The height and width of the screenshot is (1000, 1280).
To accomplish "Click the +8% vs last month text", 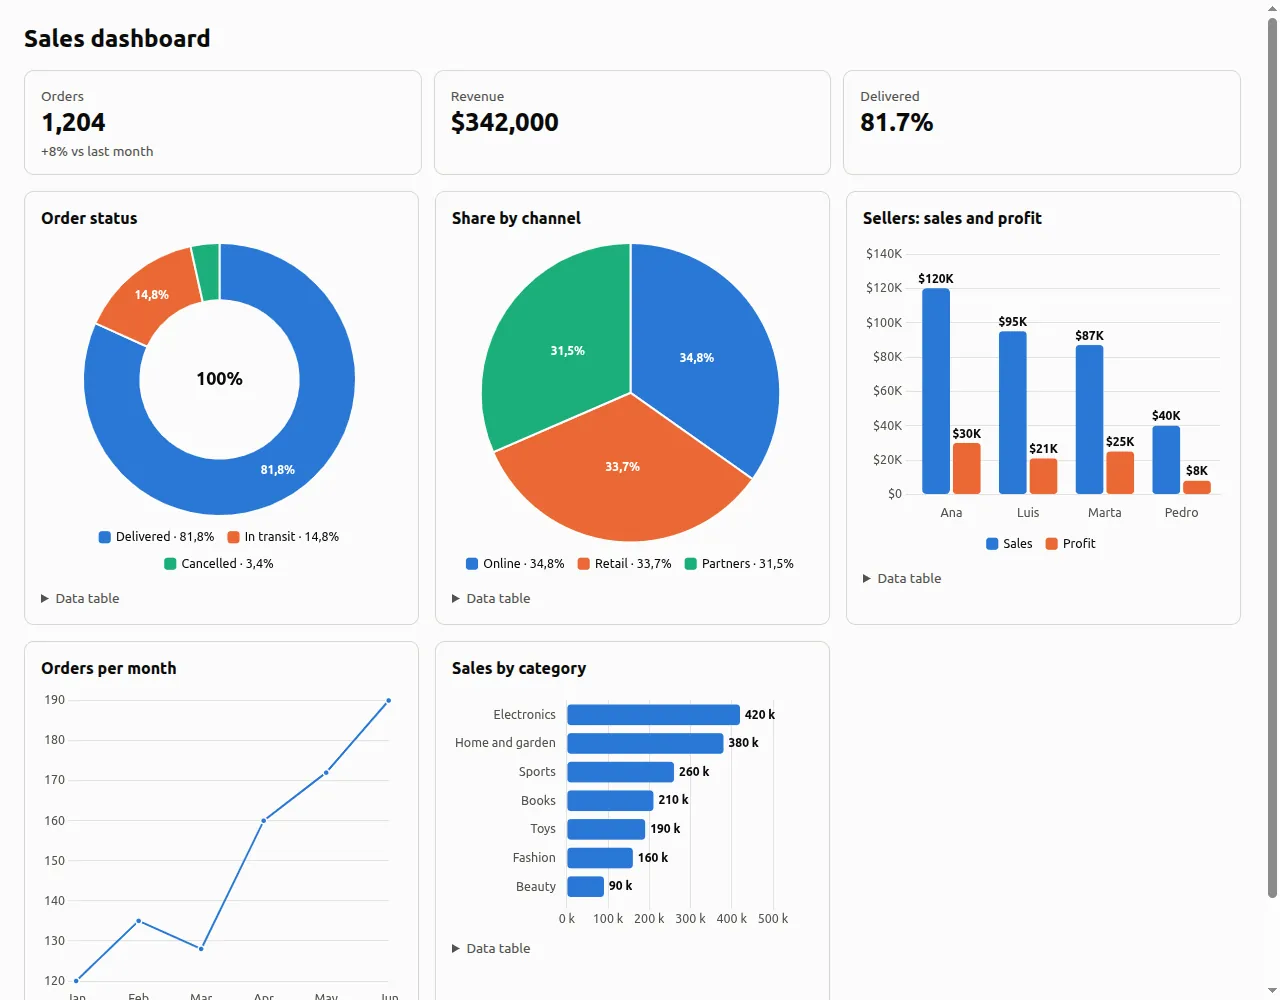I will pyautogui.click(x=97, y=152).
